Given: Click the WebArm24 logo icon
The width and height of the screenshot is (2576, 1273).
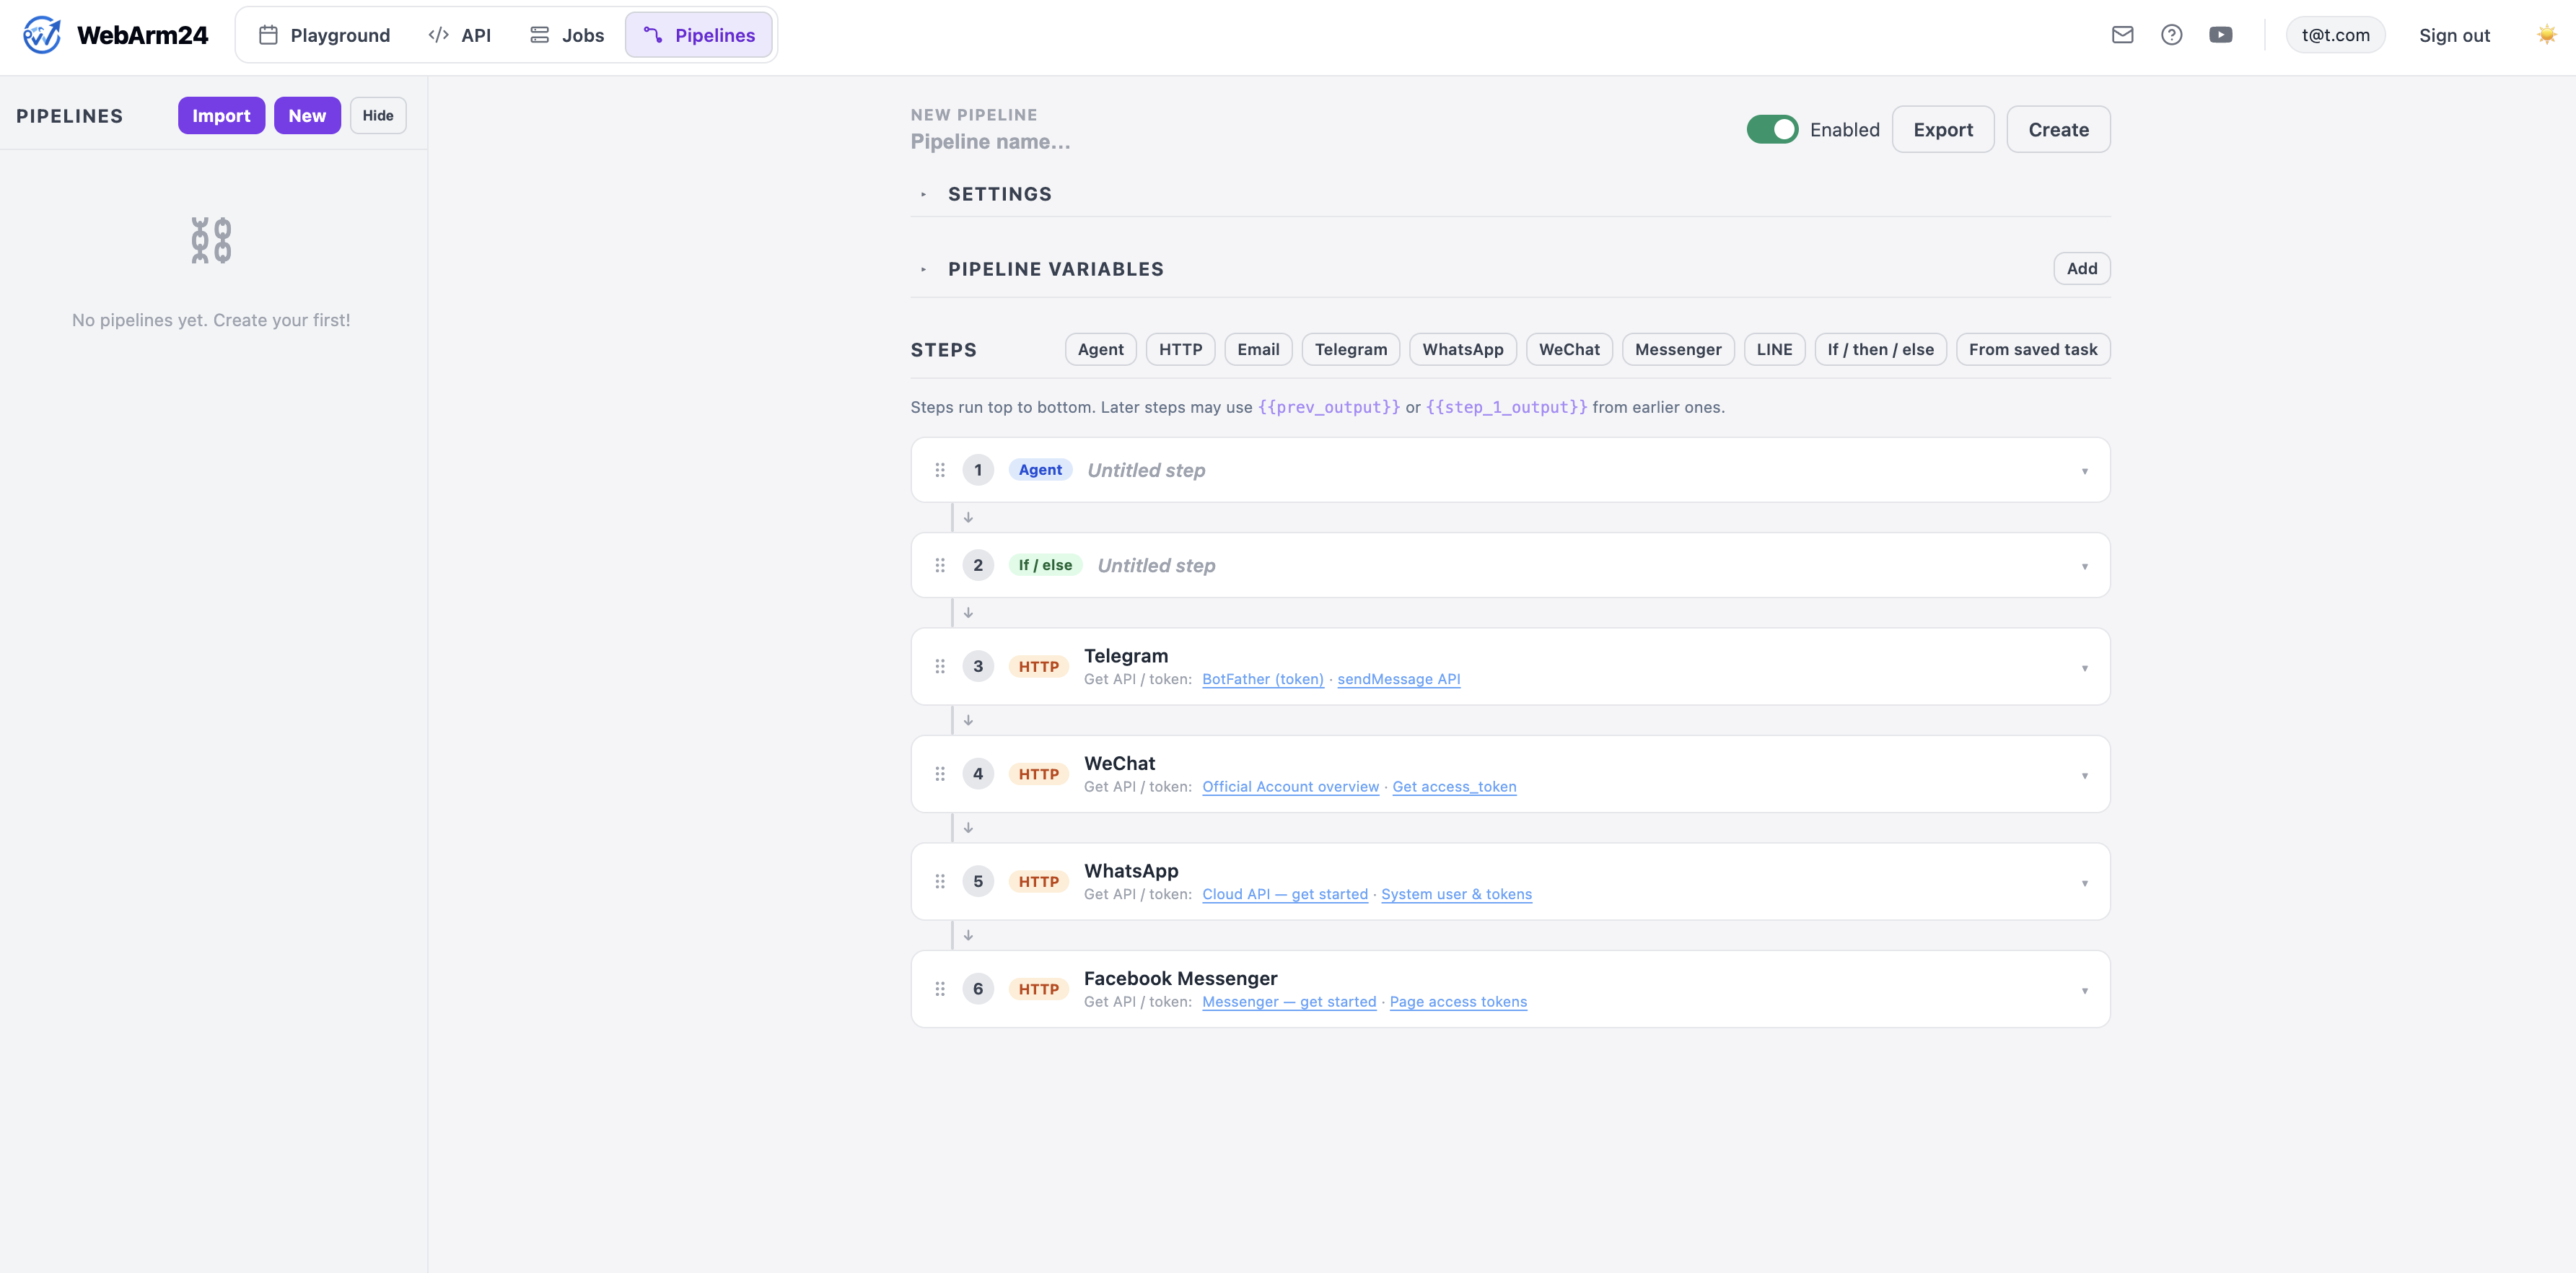Looking at the screenshot, I should pos(42,35).
